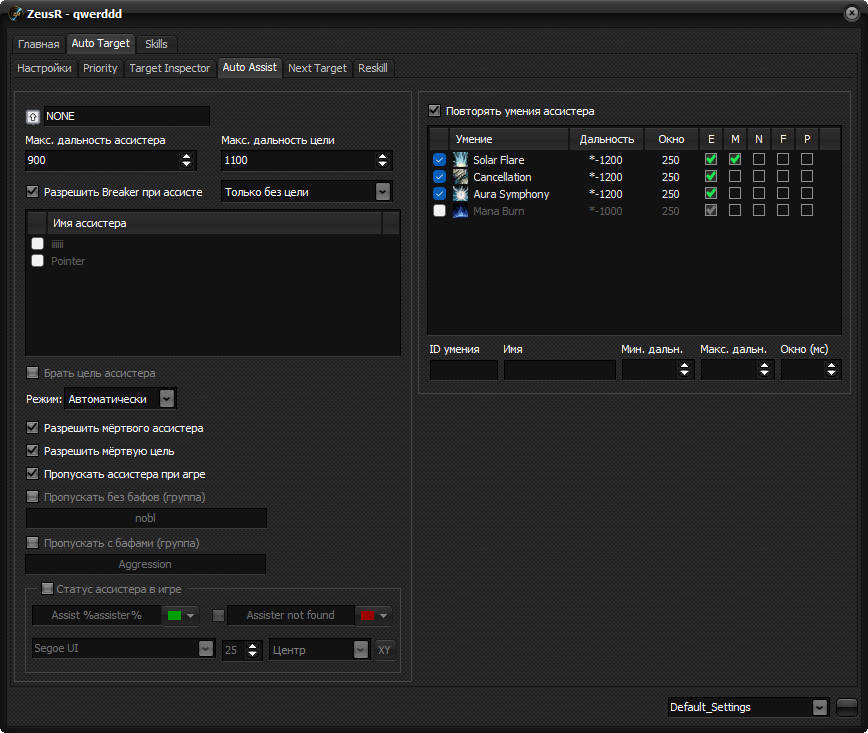
Task: Uncheck the Solar Flare row checkbox
Action: pyautogui.click(x=440, y=160)
